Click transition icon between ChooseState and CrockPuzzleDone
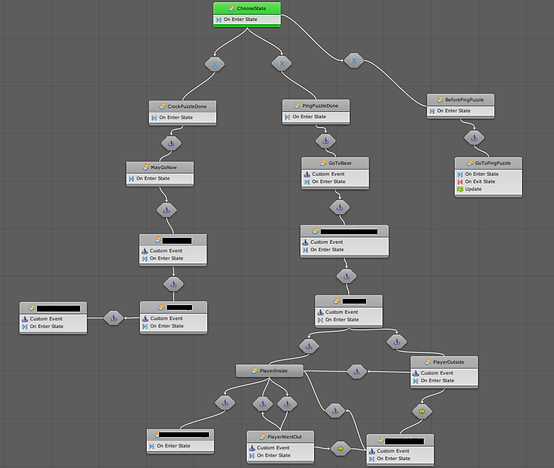This screenshot has height=468, width=554. click(214, 64)
